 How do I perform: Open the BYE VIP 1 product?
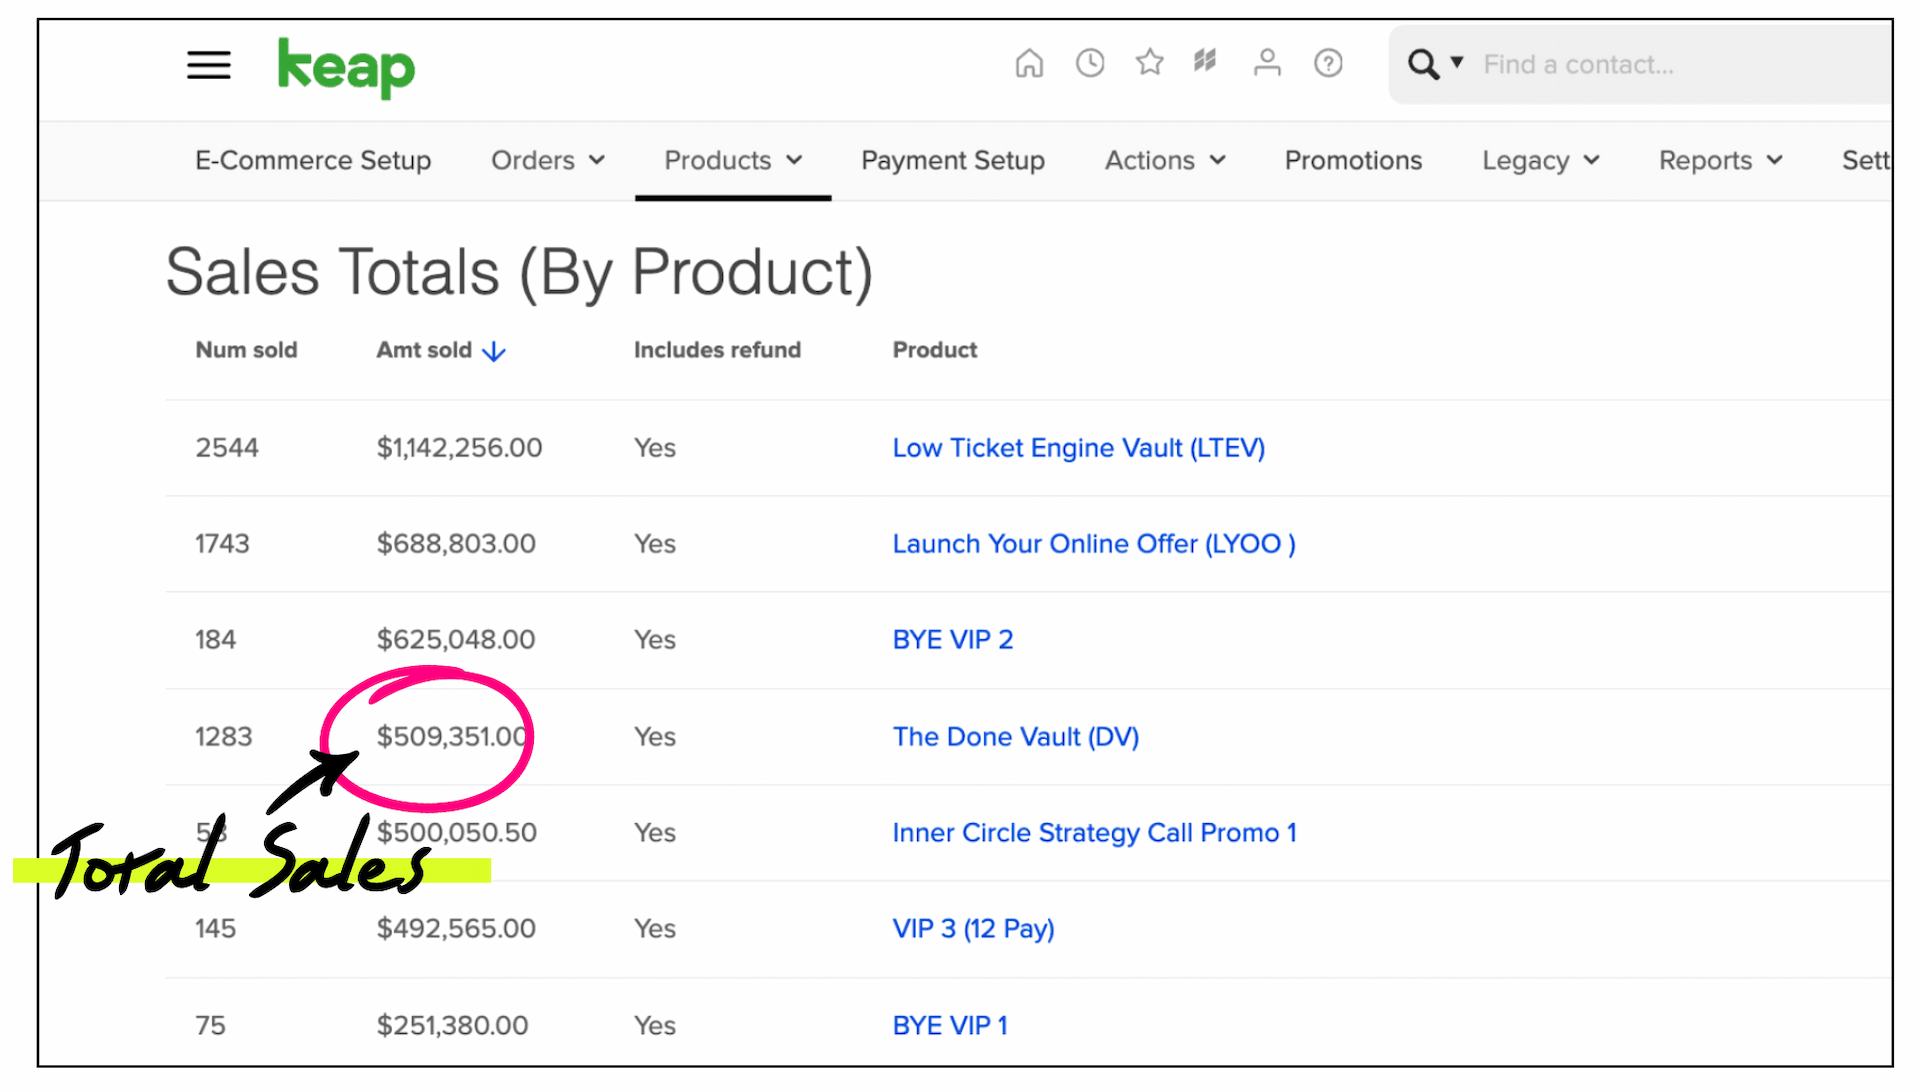(x=950, y=1026)
